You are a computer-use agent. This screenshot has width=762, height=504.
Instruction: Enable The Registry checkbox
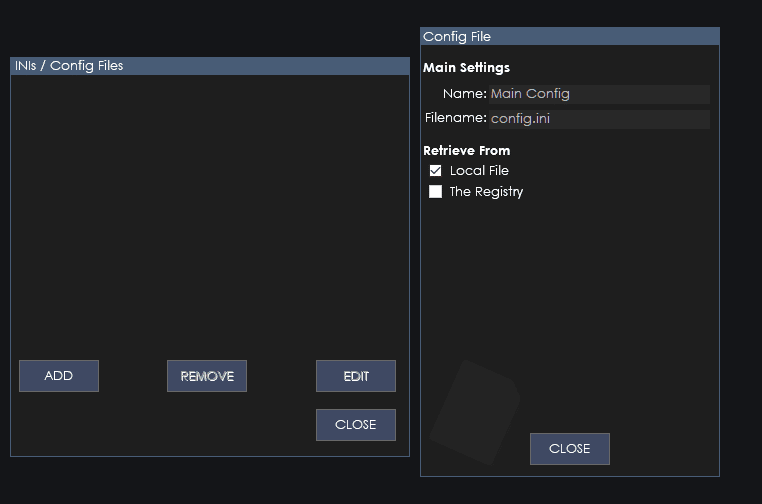(x=435, y=191)
